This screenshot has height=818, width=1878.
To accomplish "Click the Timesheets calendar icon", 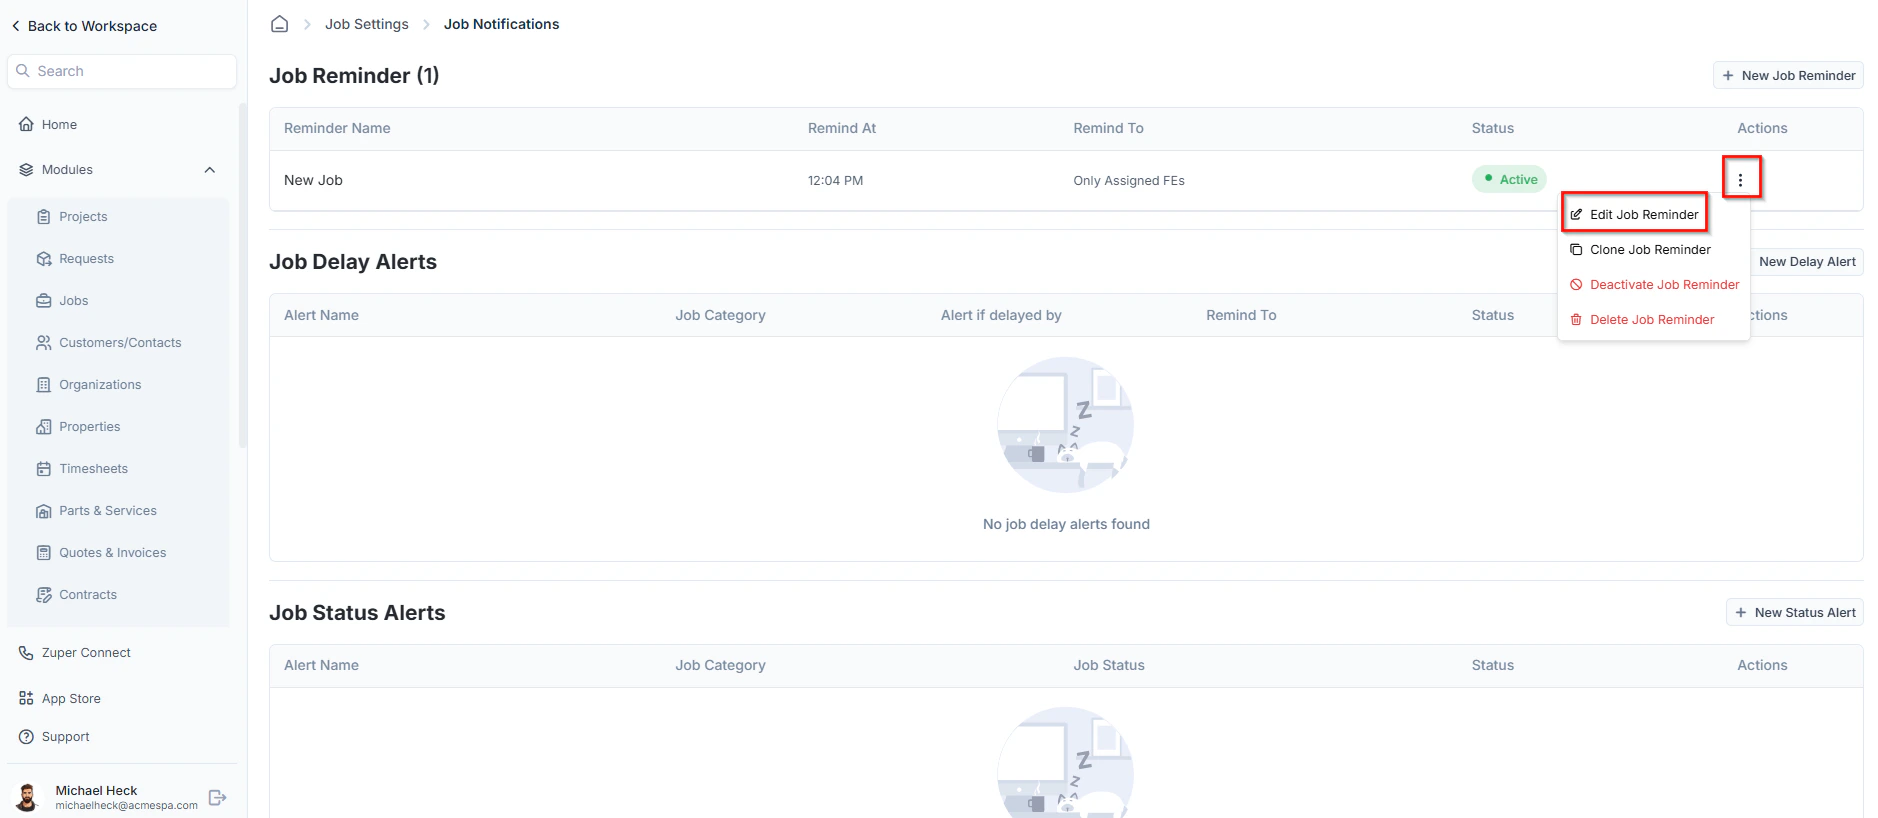I will pyautogui.click(x=43, y=469).
